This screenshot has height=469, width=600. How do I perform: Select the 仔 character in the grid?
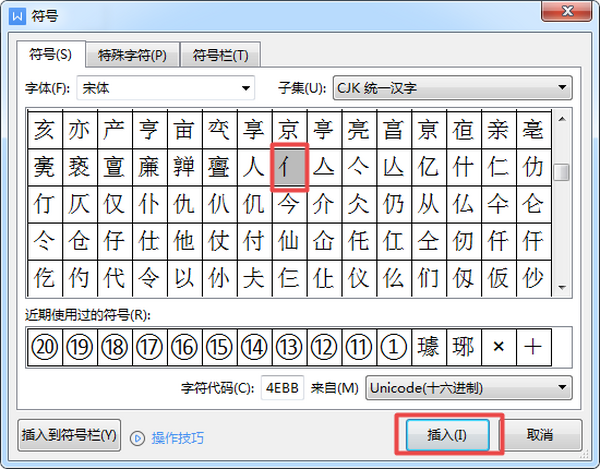click(114, 241)
